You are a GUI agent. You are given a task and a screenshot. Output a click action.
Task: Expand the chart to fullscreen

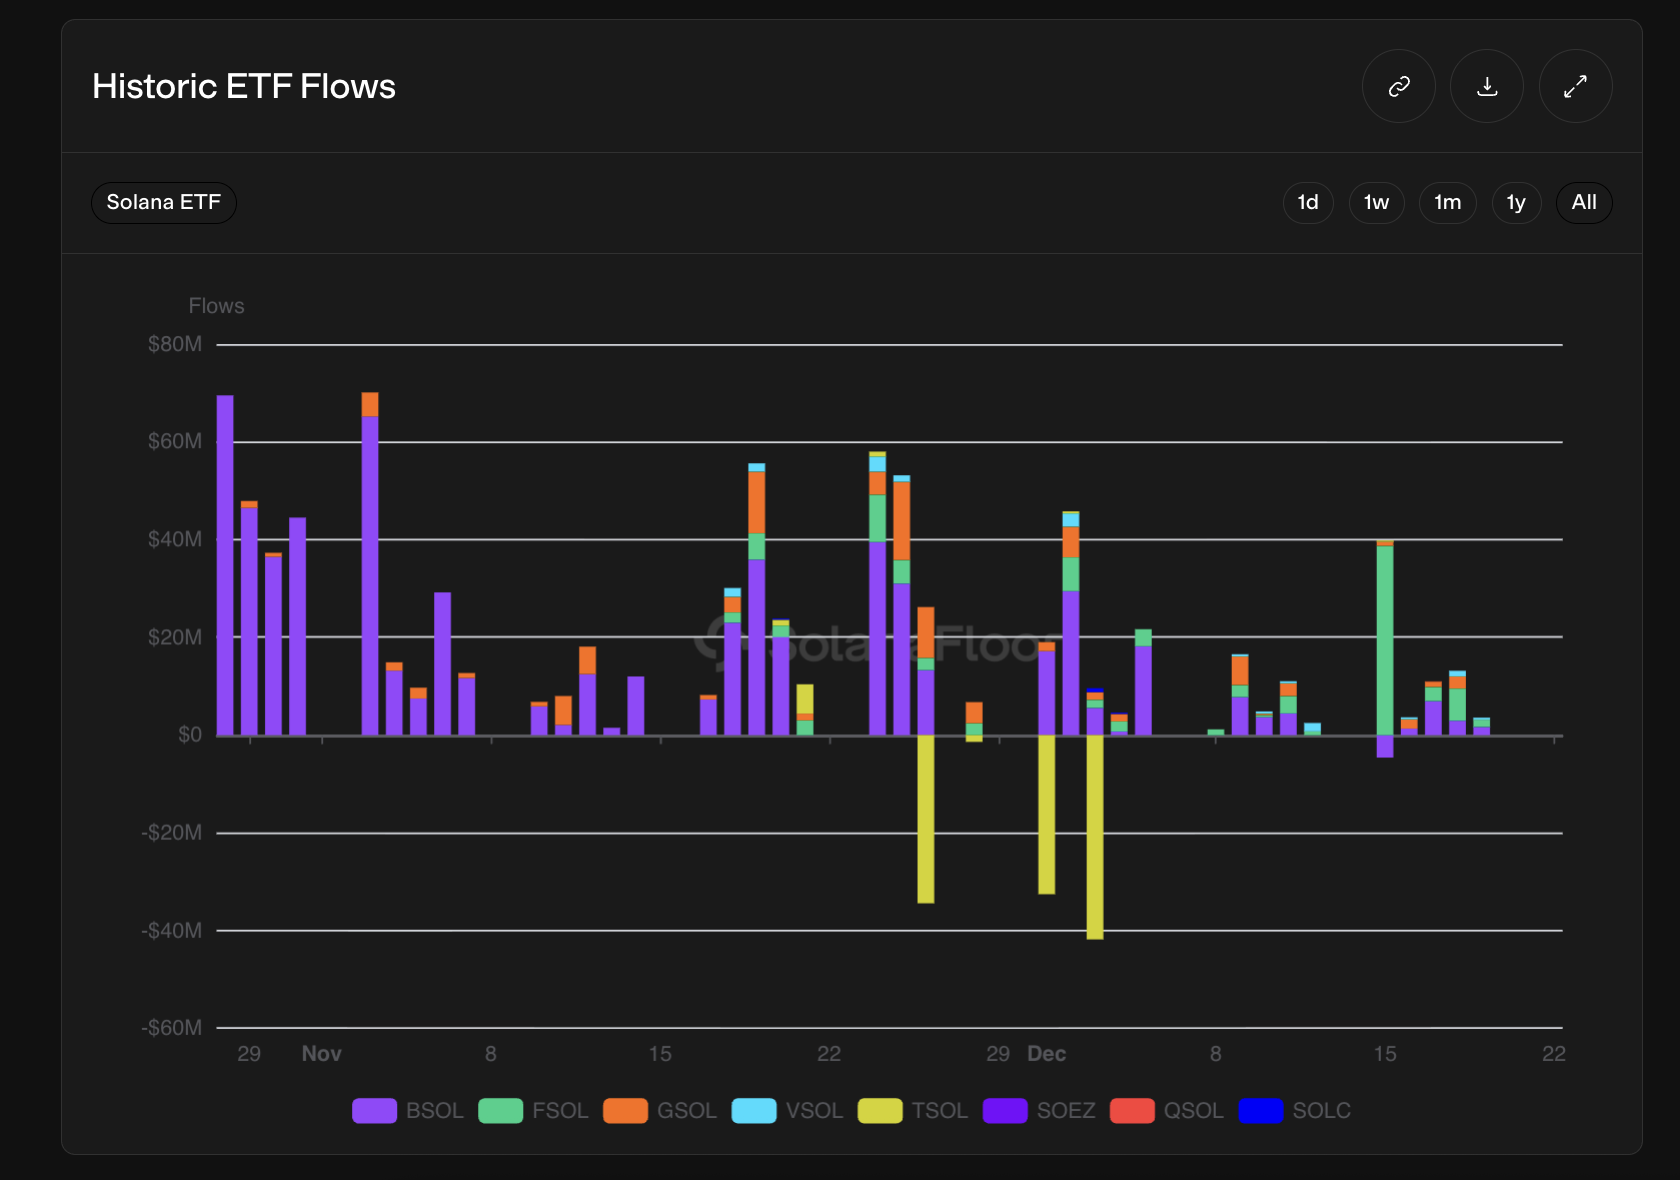(1575, 86)
